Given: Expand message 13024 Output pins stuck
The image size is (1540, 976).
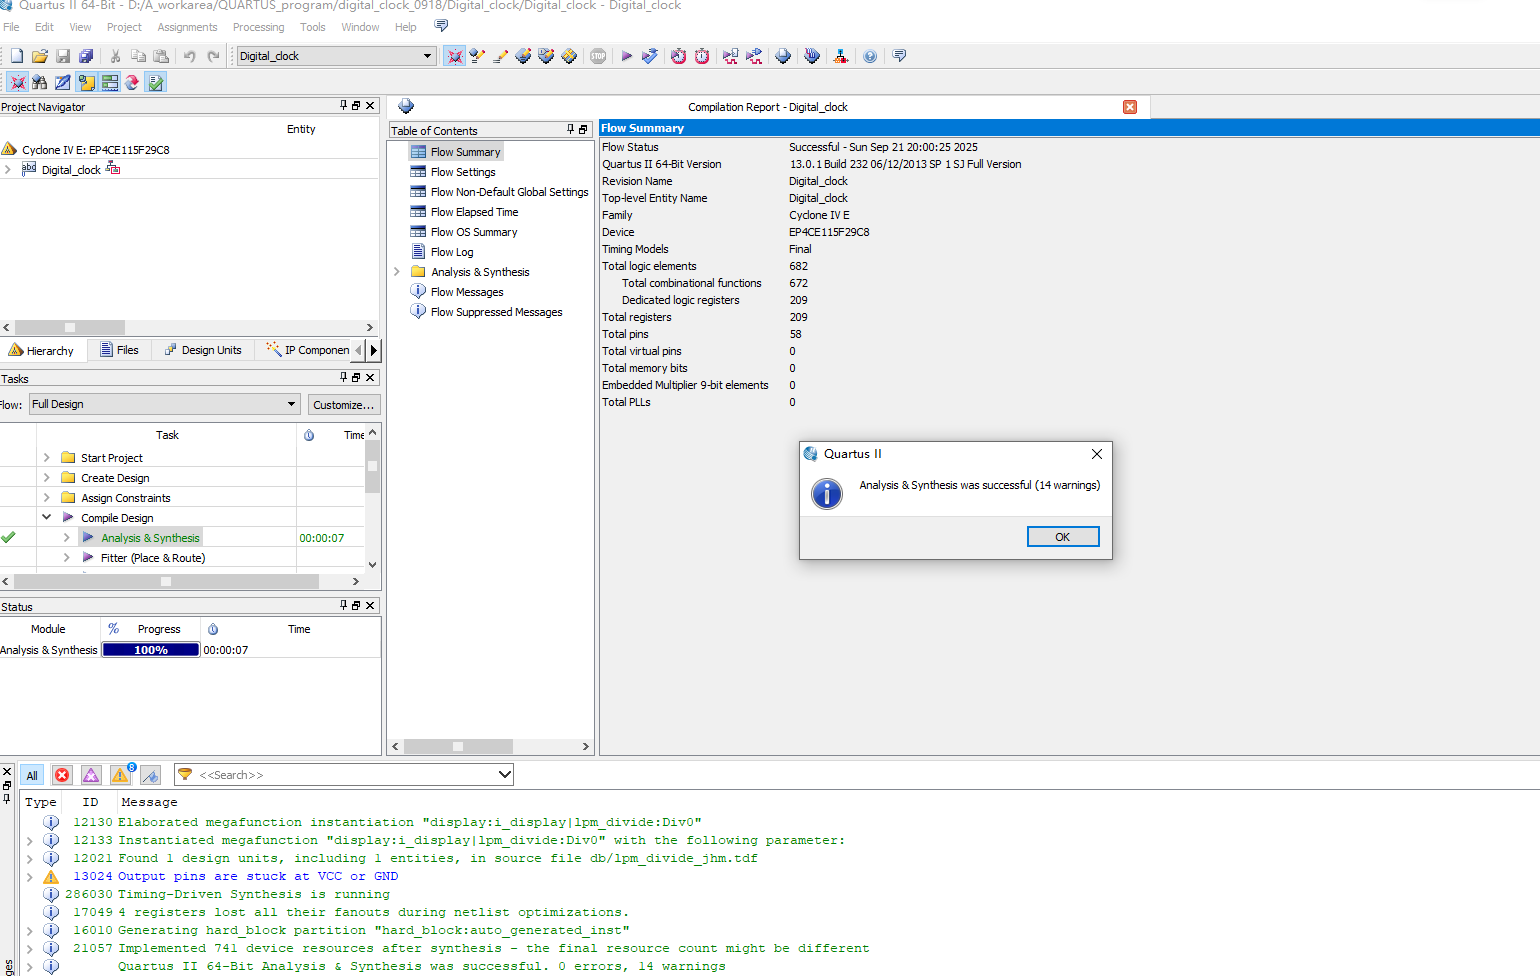Looking at the screenshot, I should [x=30, y=877].
